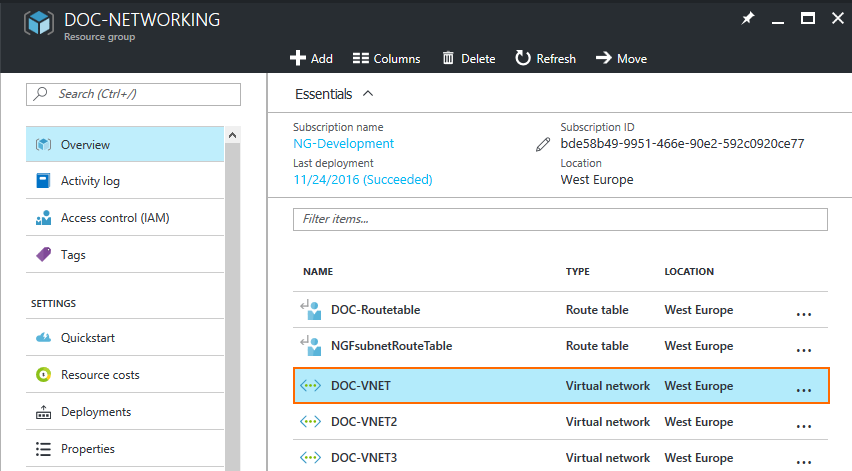Click the DOC-VNET3 virtual network icon
The image size is (852, 471).
[x=310, y=457]
